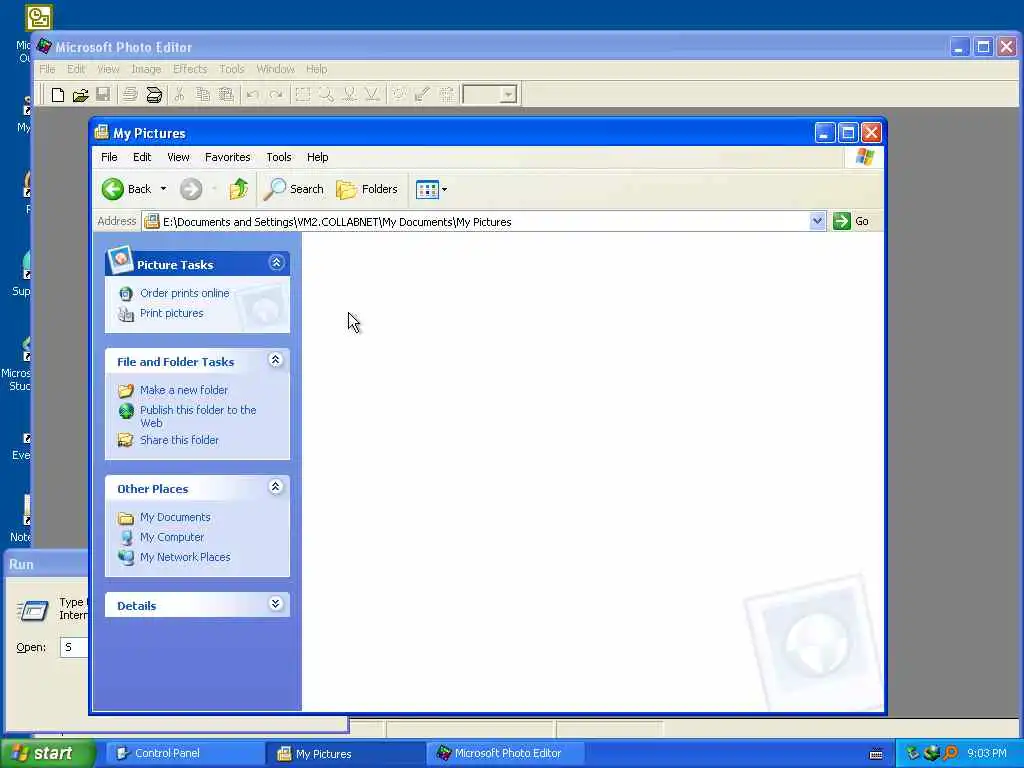Open File menu in My Pictures
Screen dimensions: 1024x768
coord(109,157)
